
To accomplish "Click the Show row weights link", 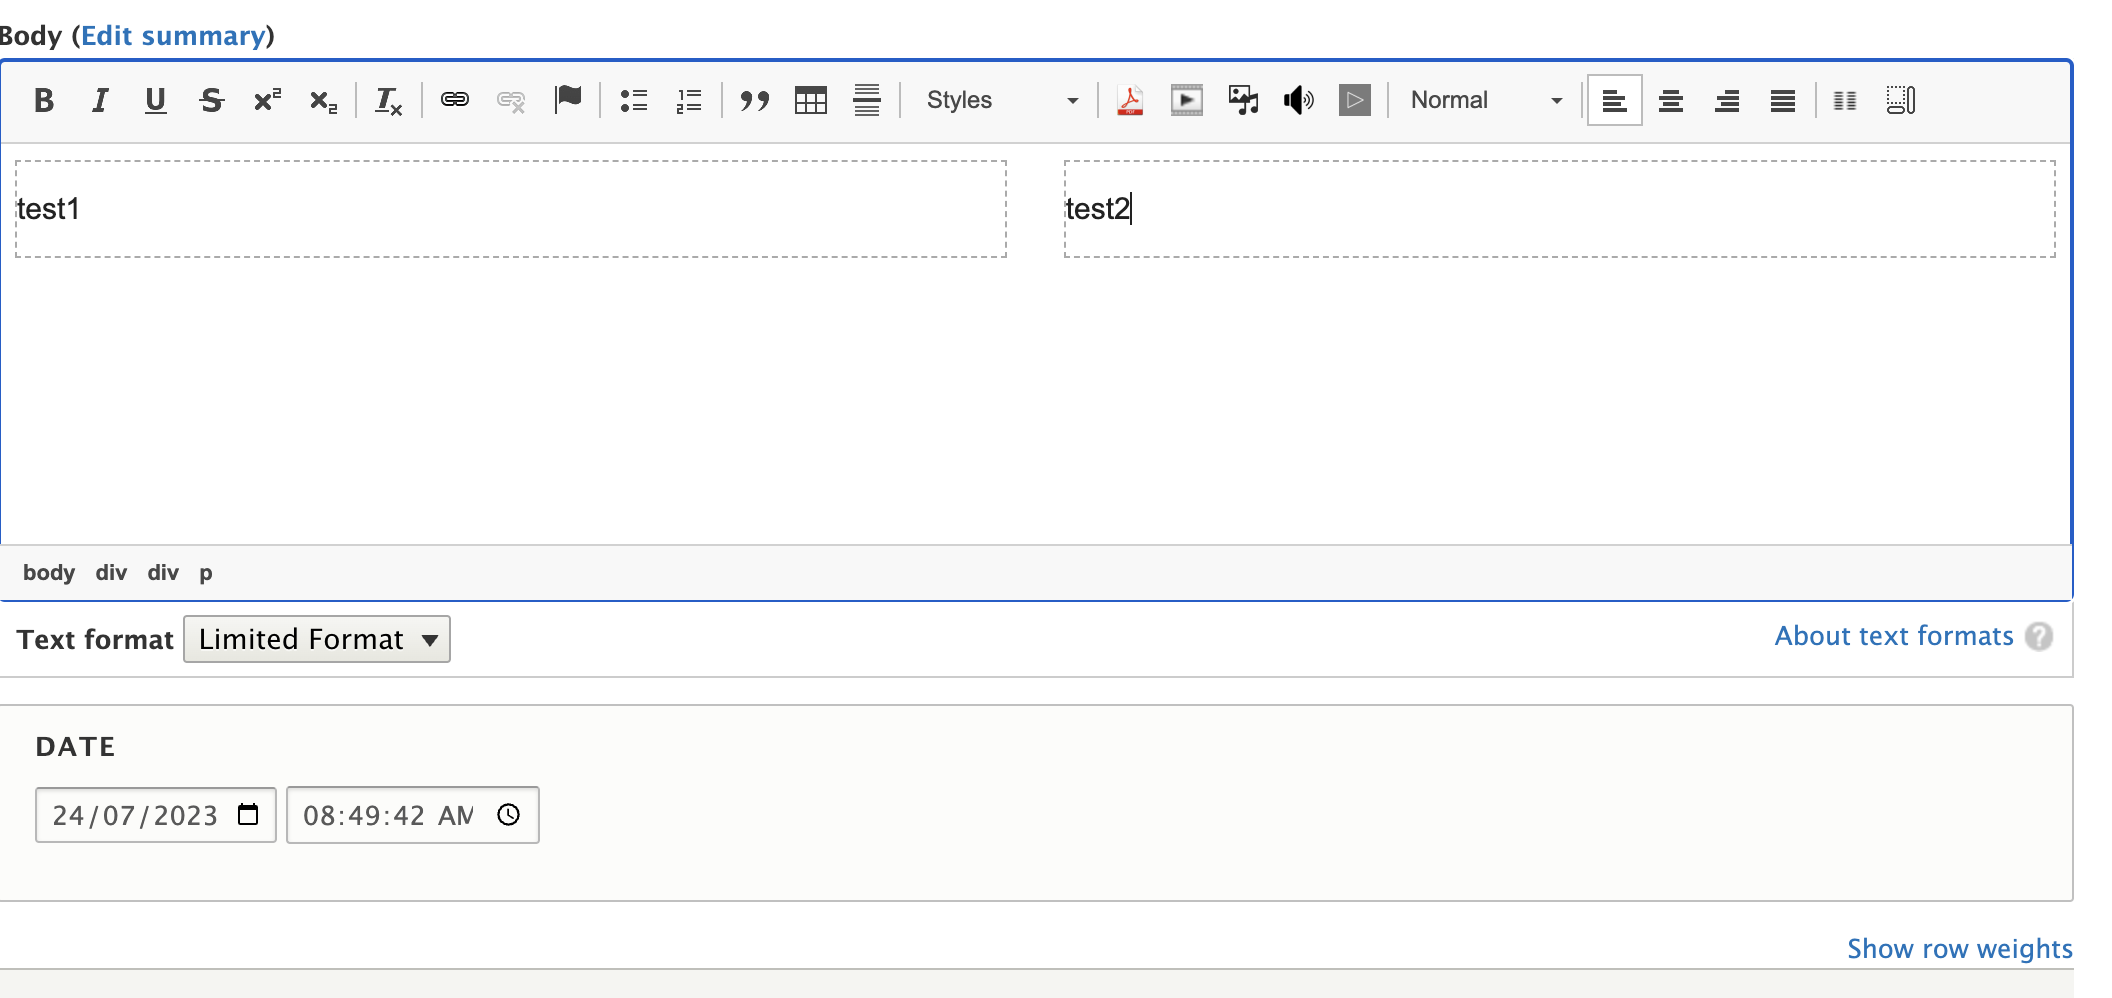I will pyautogui.click(x=1959, y=948).
